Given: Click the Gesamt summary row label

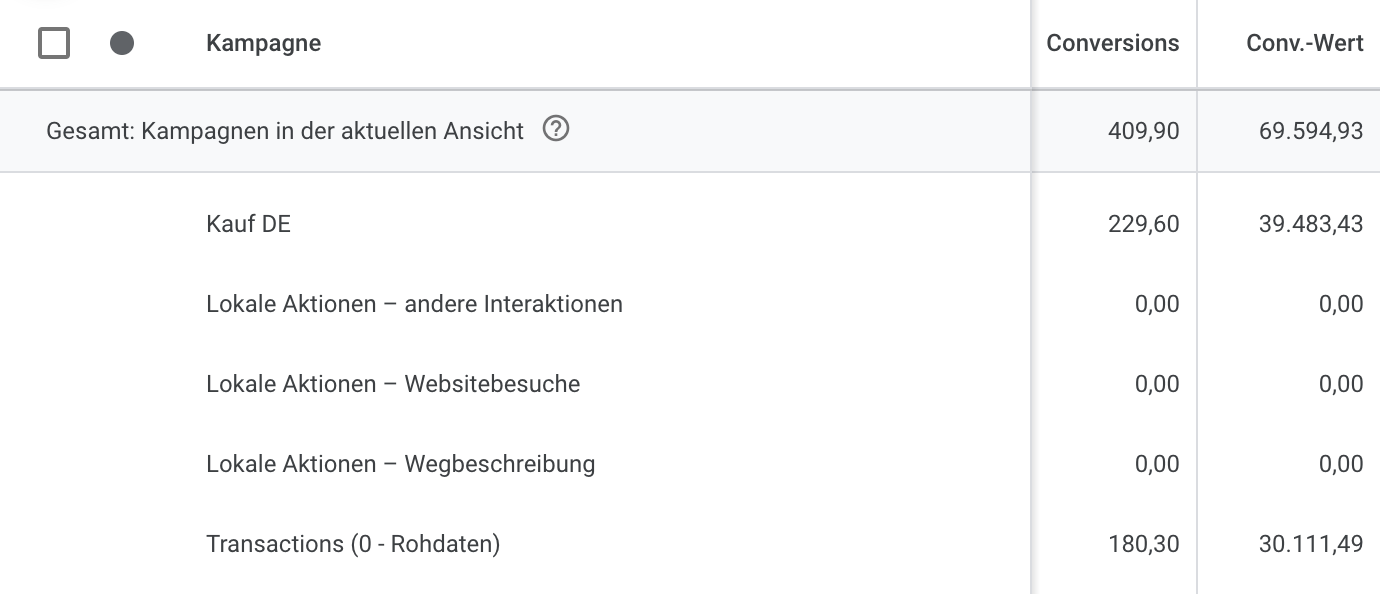Looking at the screenshot, I should pos(285,131).
